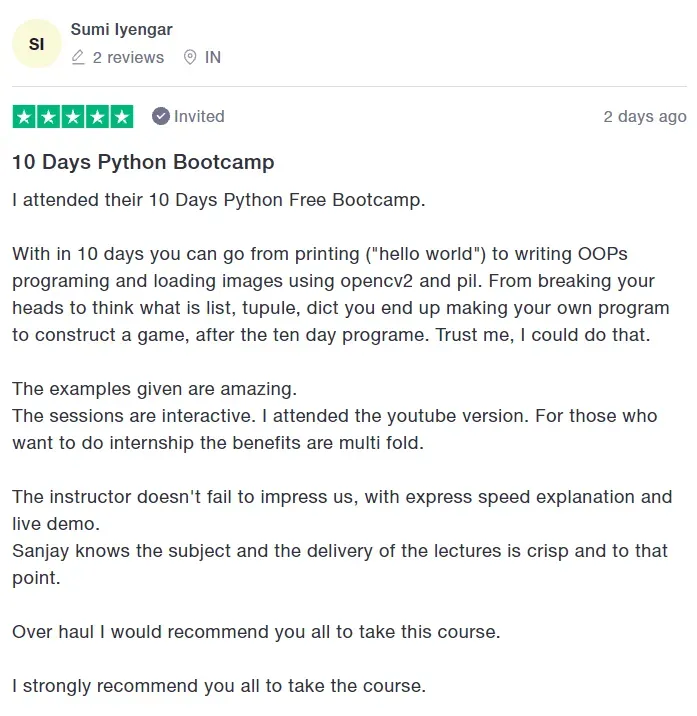The height and width of the screenshot is (716, 697).
Task: Click the 2 days ago timestamp
Action: (x=645, y=117)
